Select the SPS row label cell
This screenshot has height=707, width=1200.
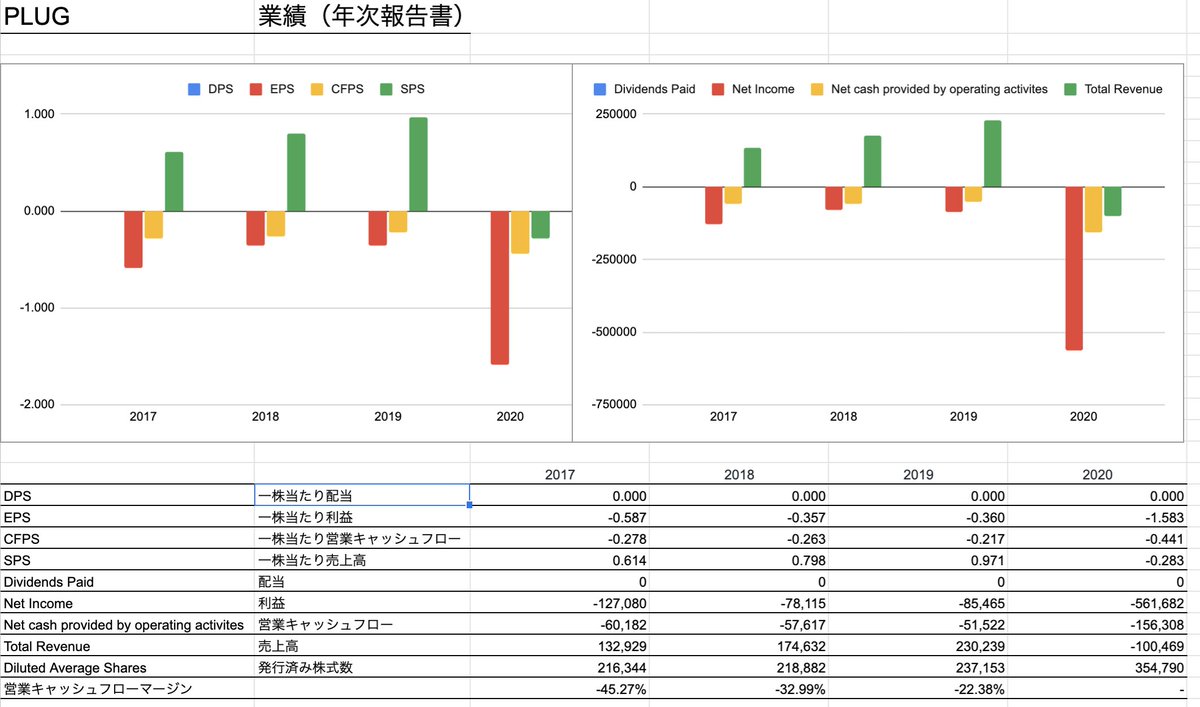pyautogui.click(x=127, y=560)
